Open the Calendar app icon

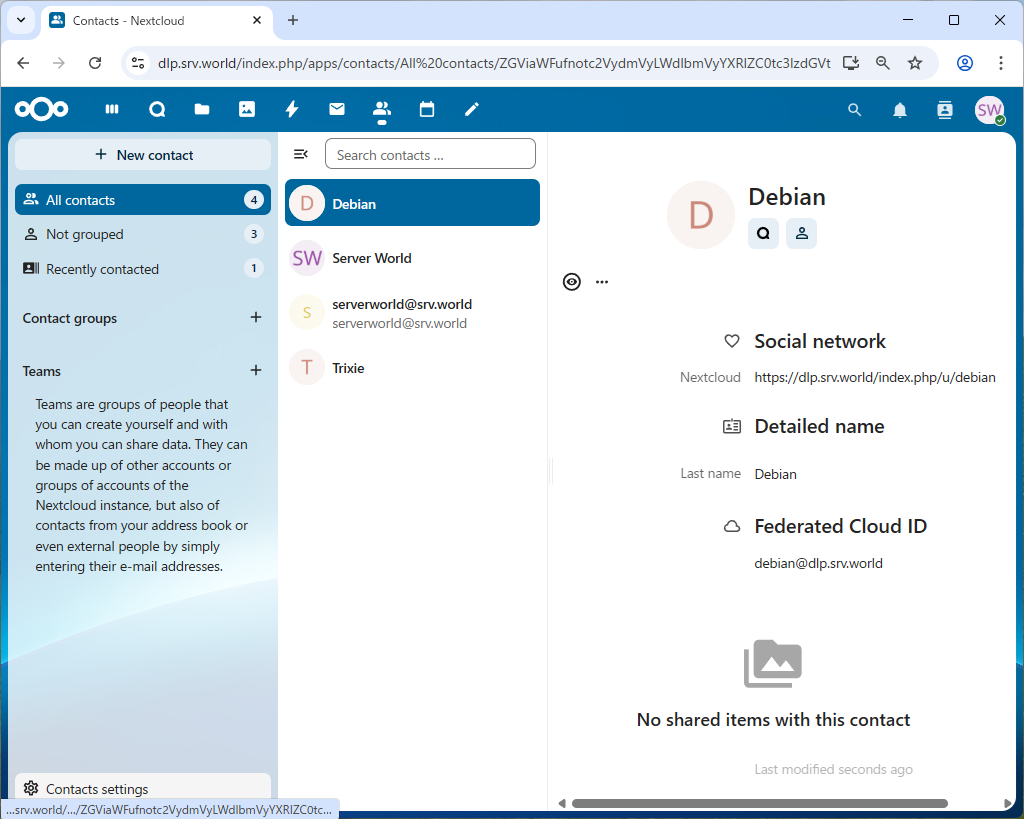[427, 110]
